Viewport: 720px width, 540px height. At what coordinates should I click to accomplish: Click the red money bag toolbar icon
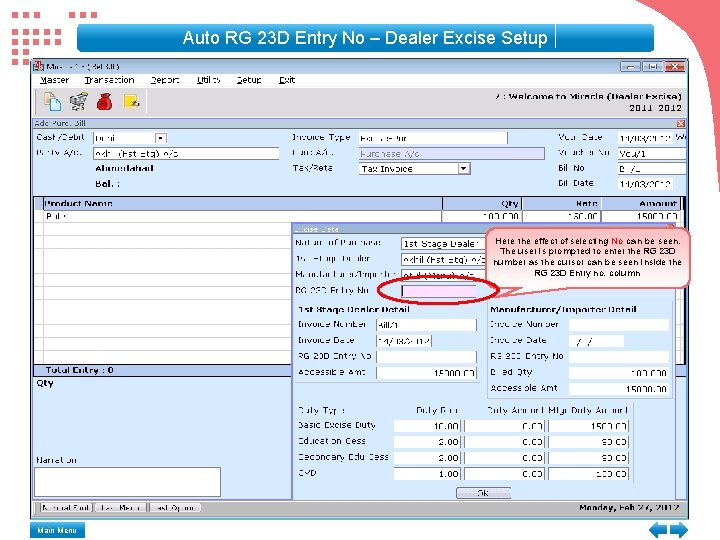105,101
